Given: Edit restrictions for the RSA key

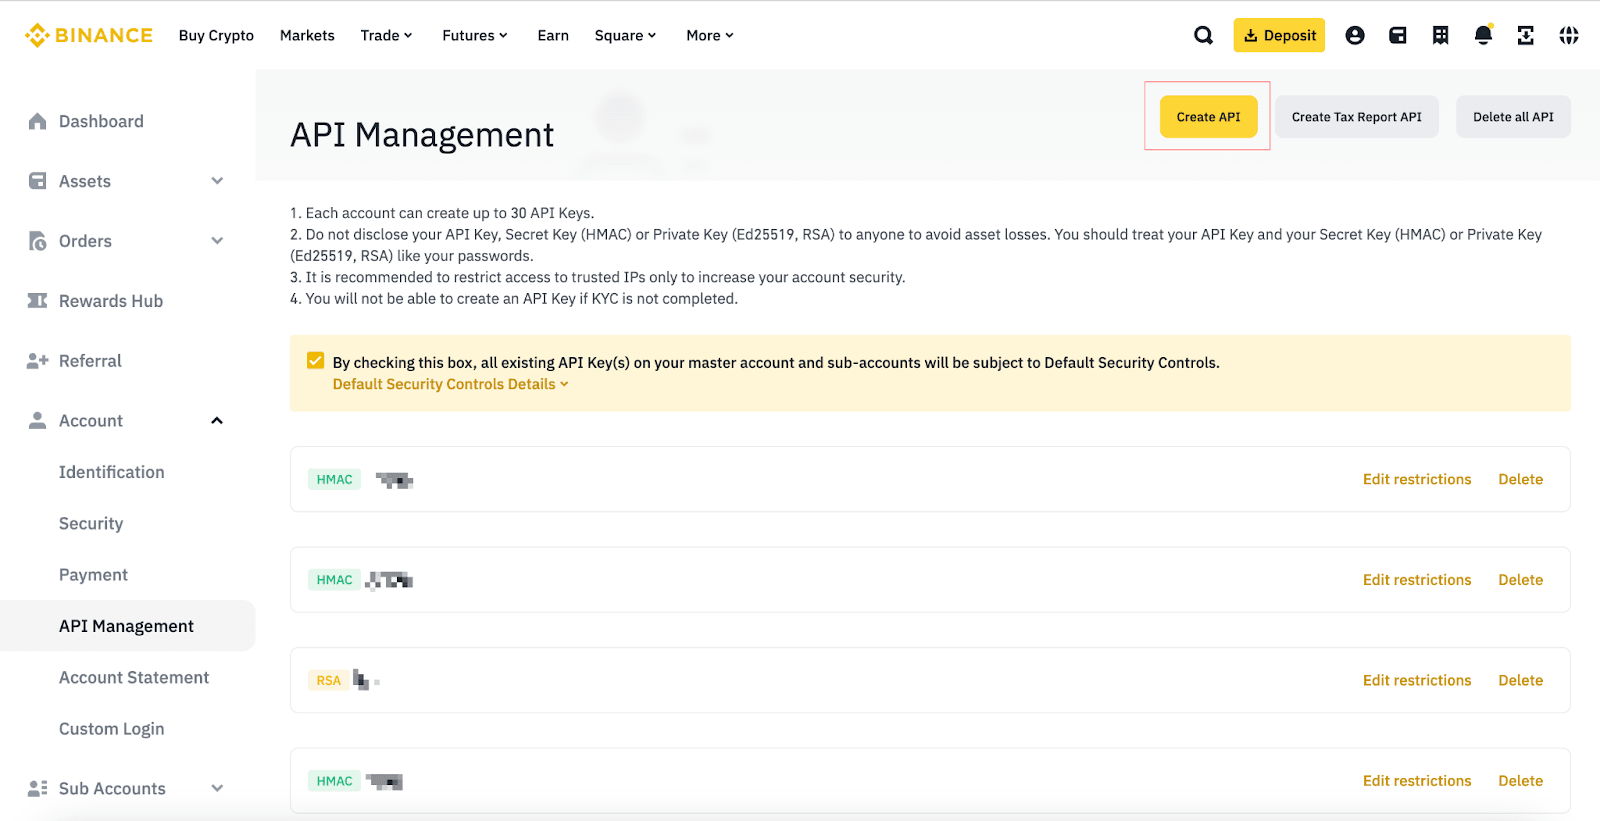Looking at the screenshot, I should point(1417,681).
